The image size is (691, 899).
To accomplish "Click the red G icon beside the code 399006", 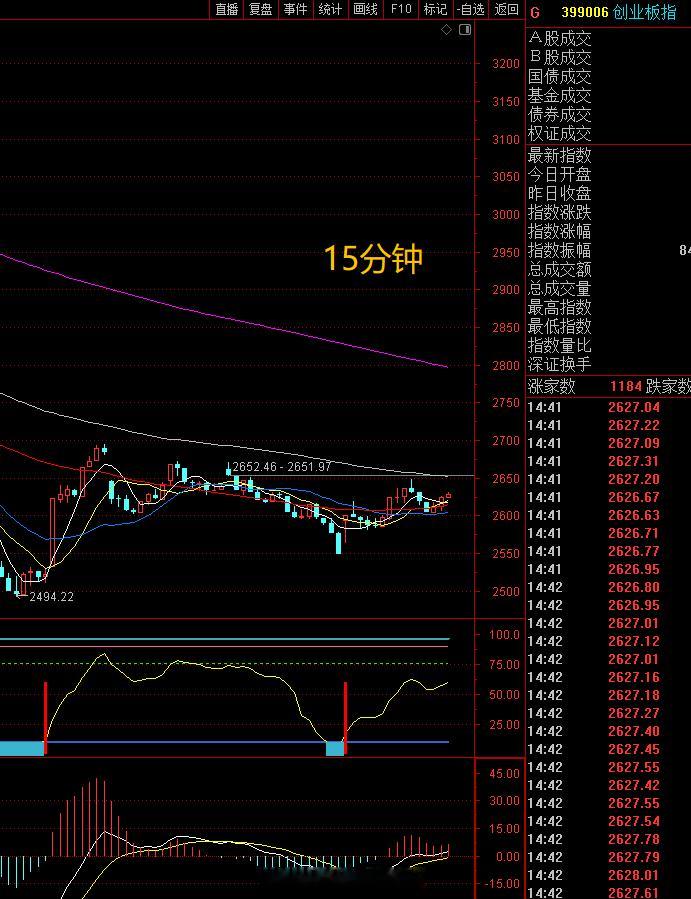I will (x=535, y=13).
